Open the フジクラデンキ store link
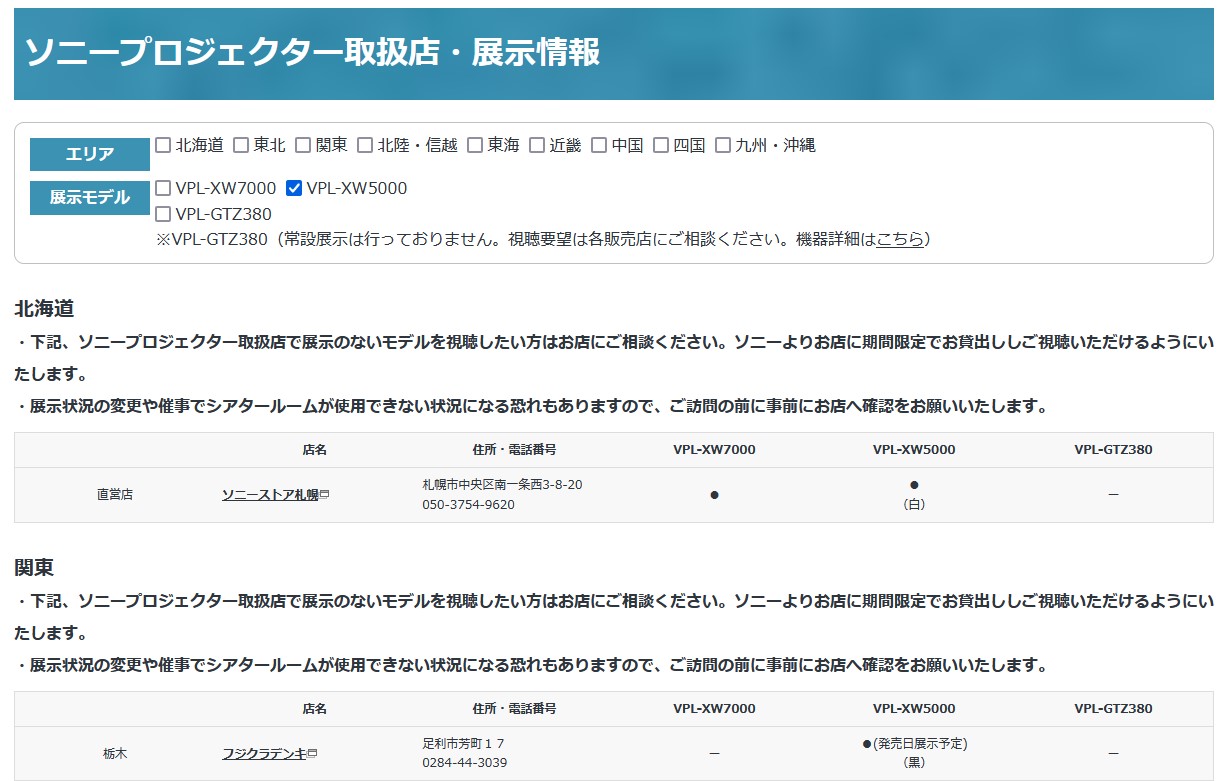The height and width of the screenshot is (781, 1226). tap(264, 754)
